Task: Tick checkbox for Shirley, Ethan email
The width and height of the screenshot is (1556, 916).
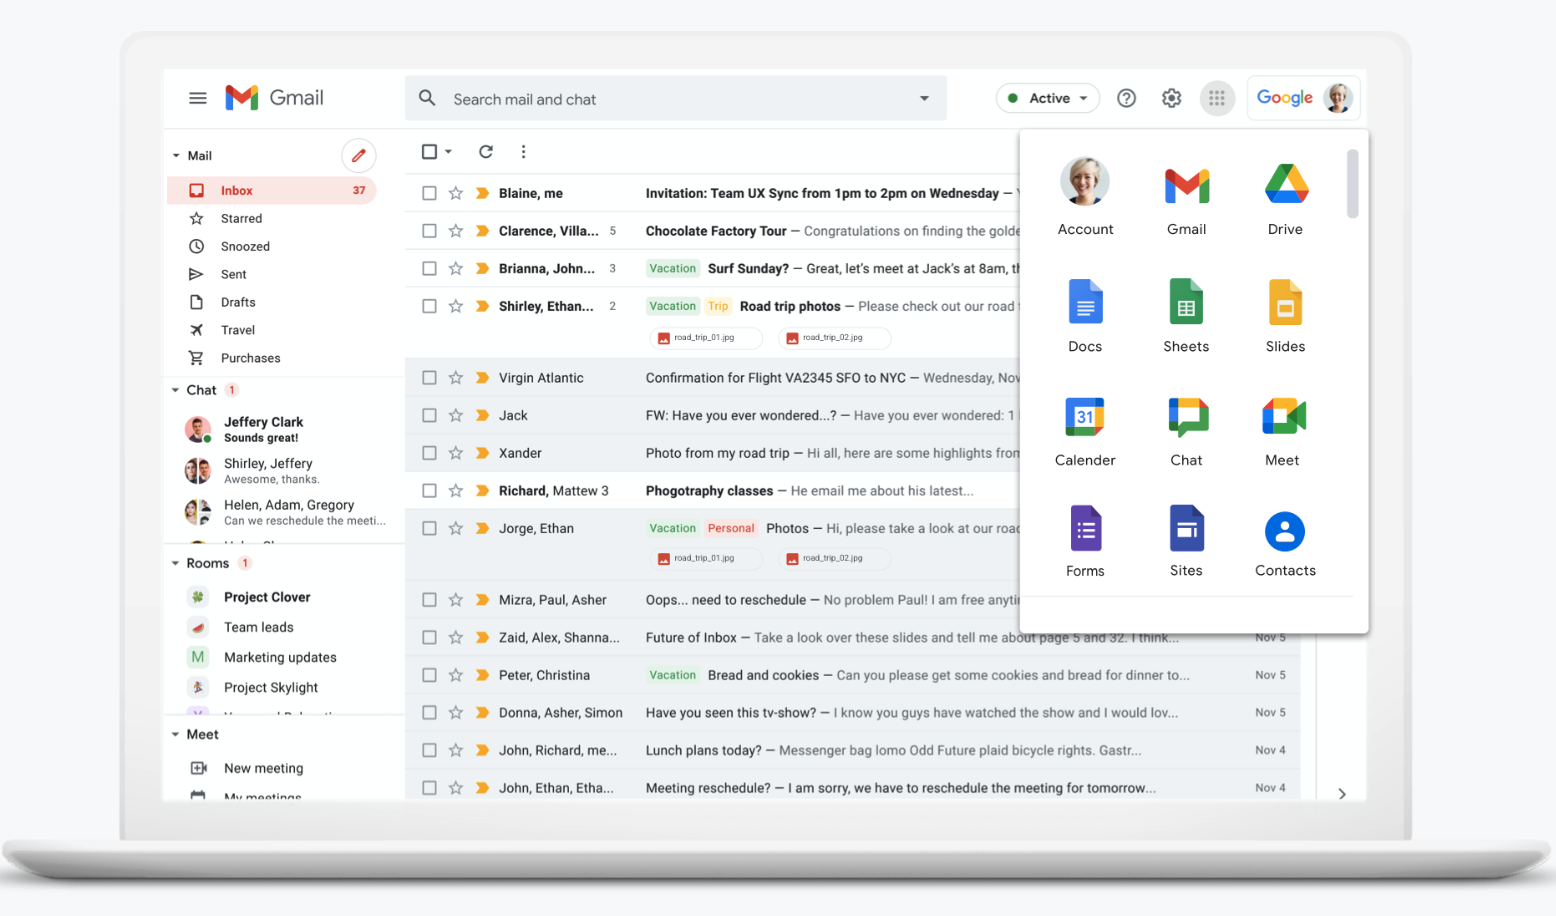Action: coord(429,306)
